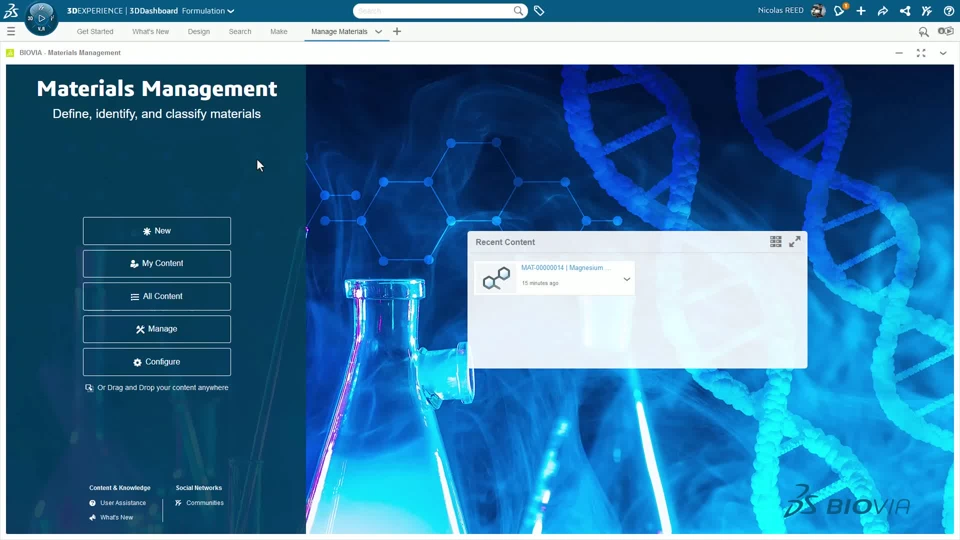The height and width of the screenshot is (540, 960).
Task: Open notifications bubble icon
Action: point(839,10)
